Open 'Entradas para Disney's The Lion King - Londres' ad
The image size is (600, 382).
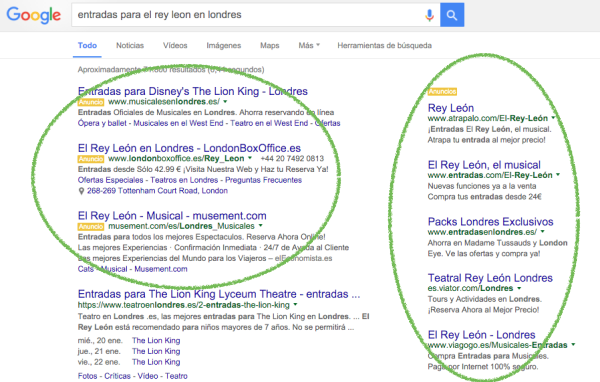193,91
